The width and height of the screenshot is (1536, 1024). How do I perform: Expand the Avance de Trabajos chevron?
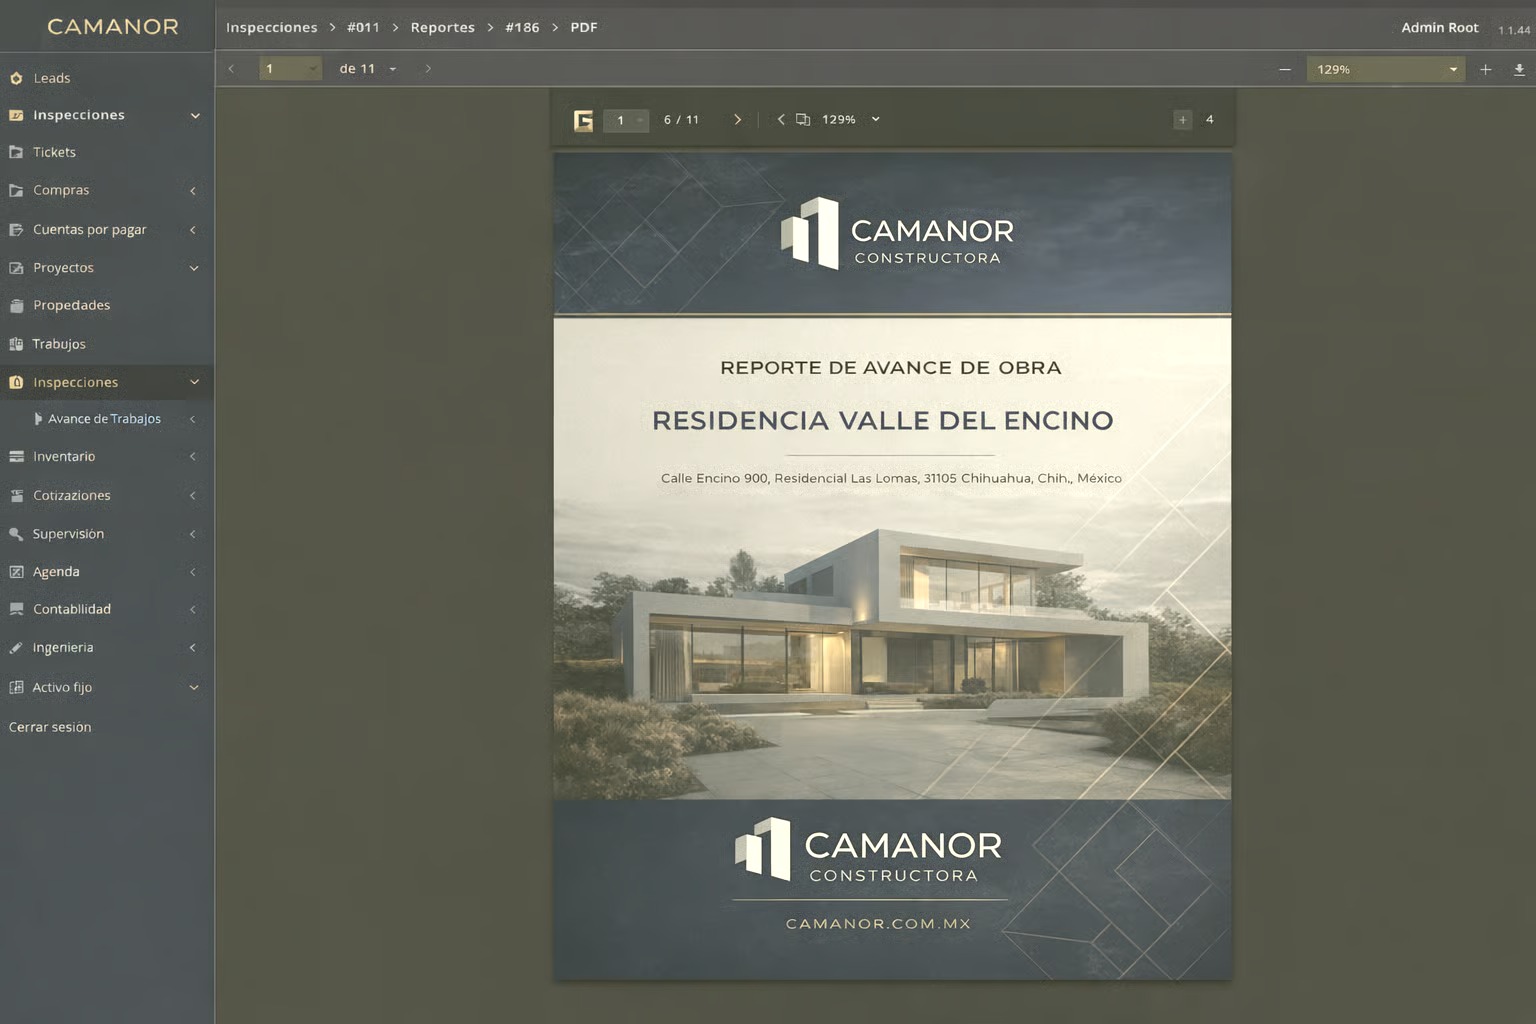[193, 419]
